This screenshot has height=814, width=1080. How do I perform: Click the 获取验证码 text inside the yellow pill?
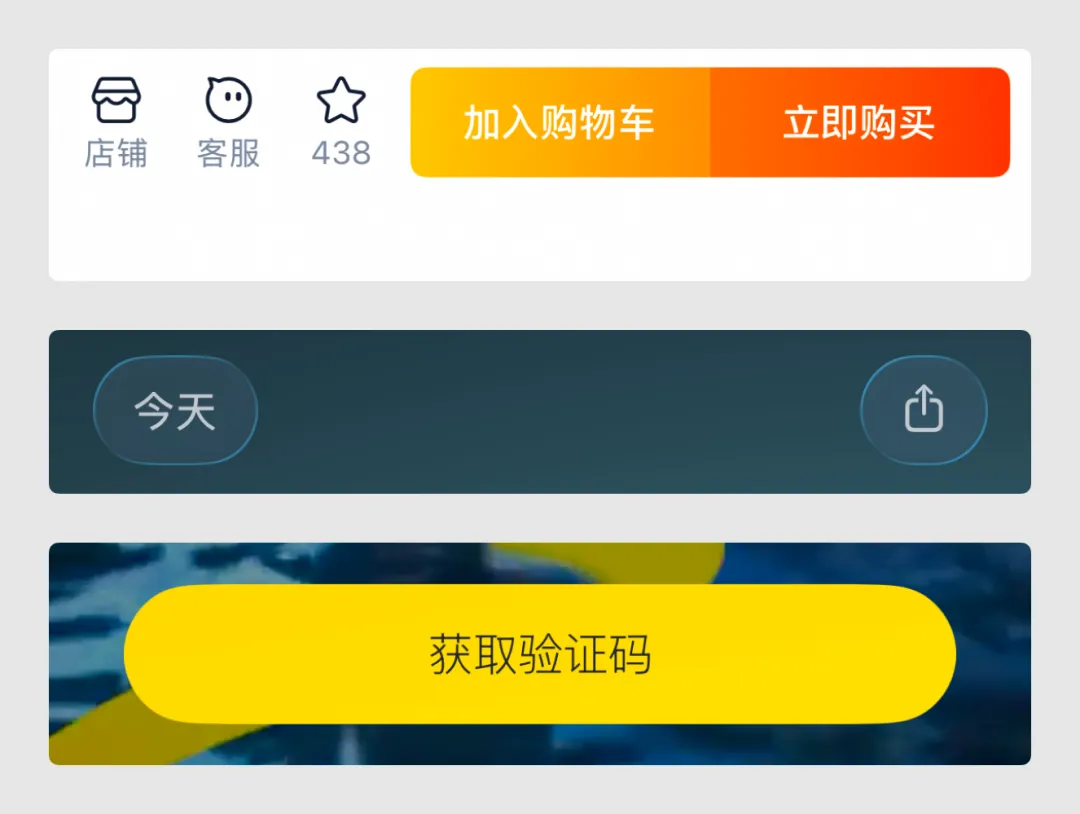pyautogui.click(x=540, y=654)
